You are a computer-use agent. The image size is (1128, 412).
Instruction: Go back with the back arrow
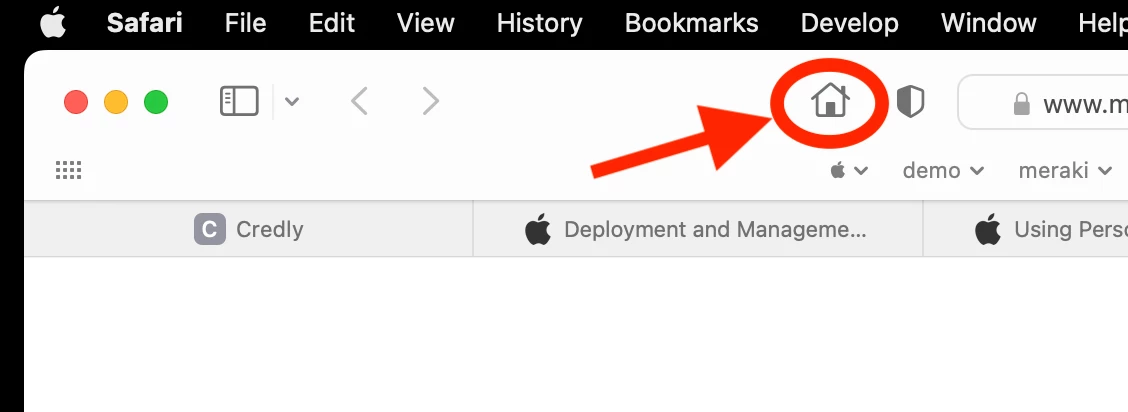click(x=360, y=101)
